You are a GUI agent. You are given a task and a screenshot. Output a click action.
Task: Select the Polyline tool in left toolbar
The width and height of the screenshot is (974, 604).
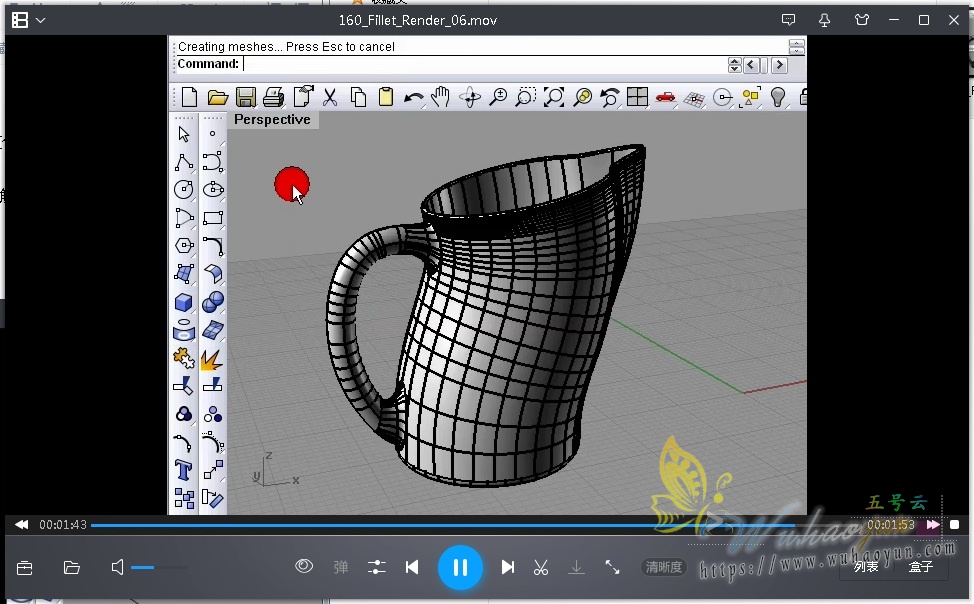click(x=184, y=162)
